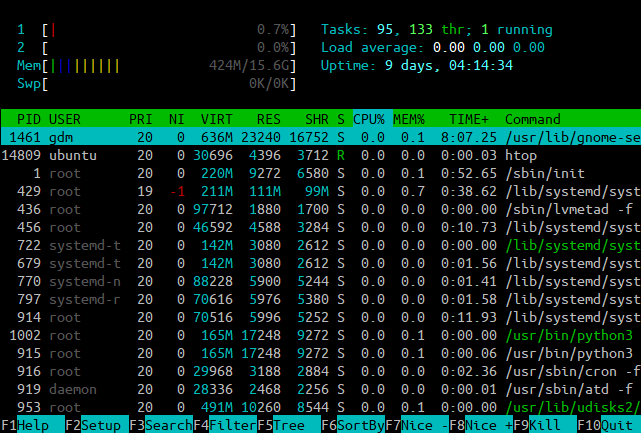641x433 pixels.
Task: Click the 8:07.25 TIME+ value
Action: tap(469, 137)
